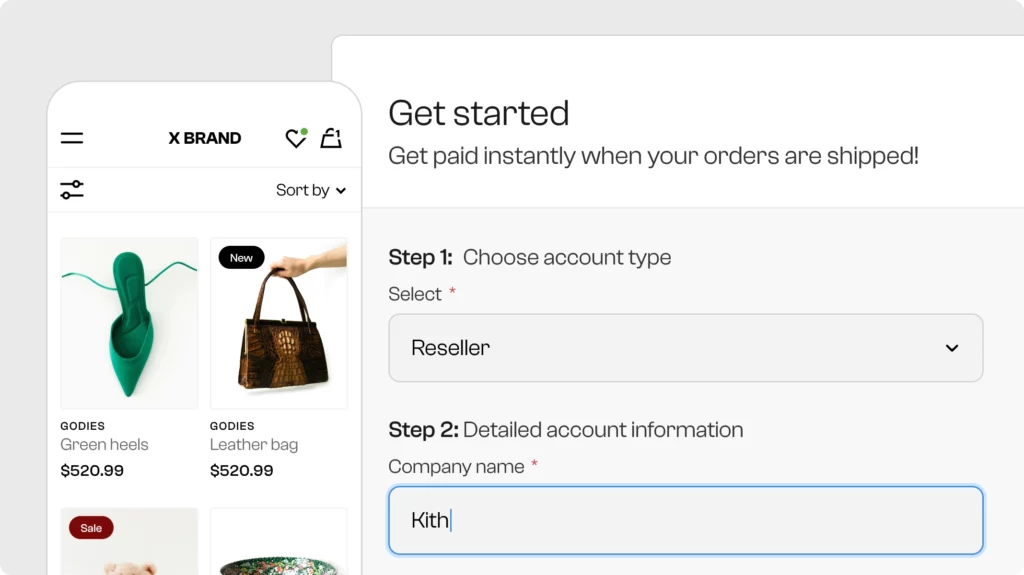Screen dimensions: 1024x575
Task: Click the Sort by chevron arrow
Action: click(341, 191)
